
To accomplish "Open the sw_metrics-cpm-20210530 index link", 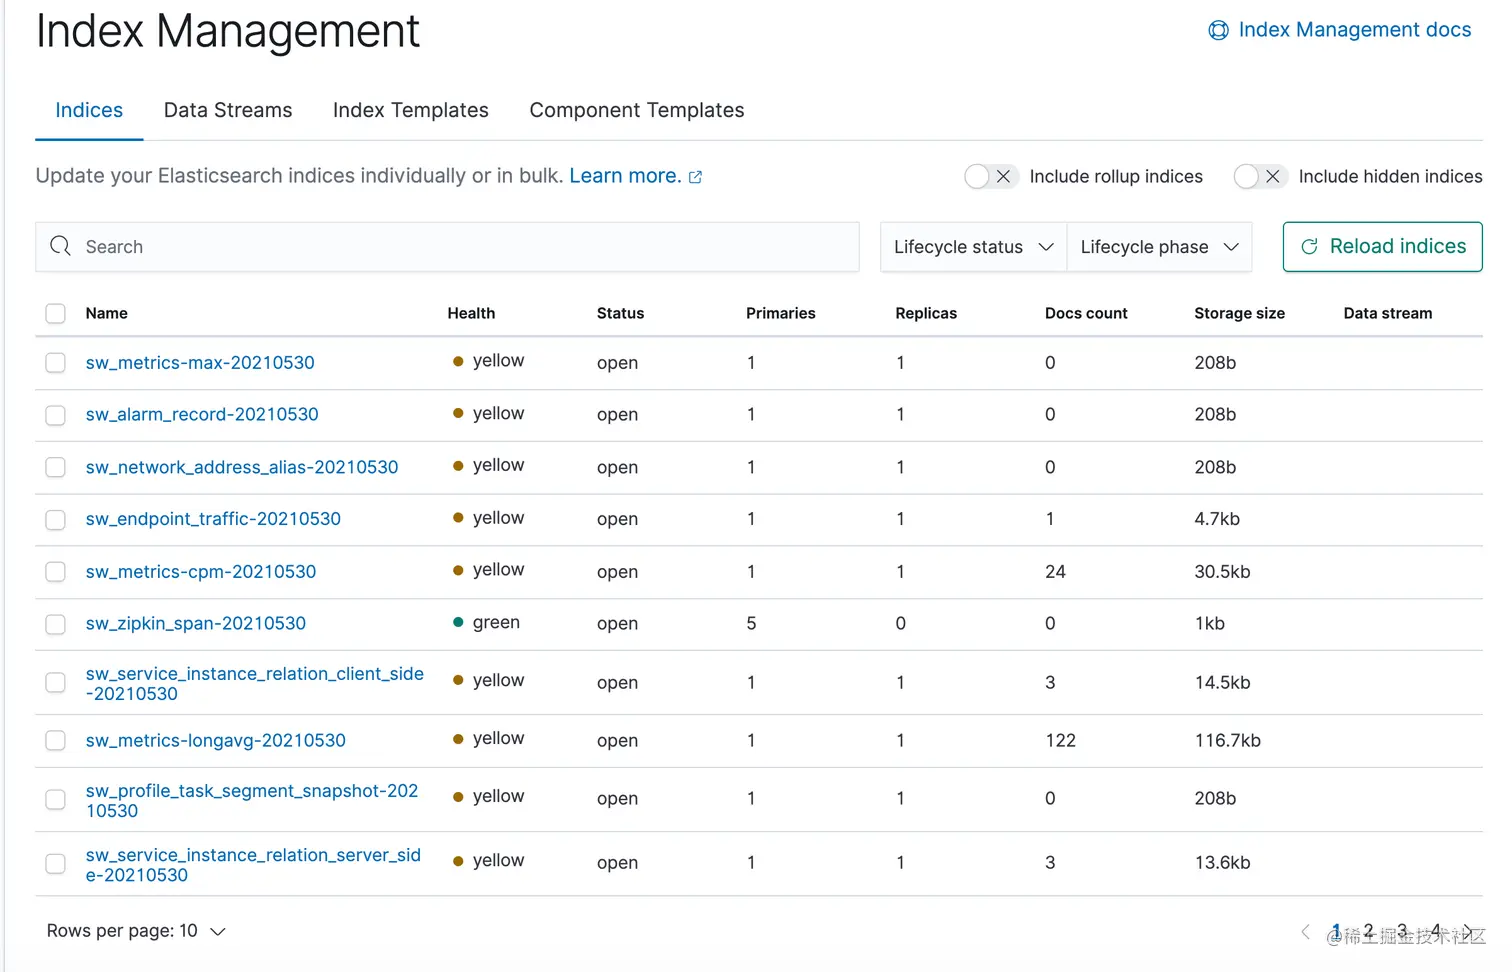I will pyautogui.click(x=201, y=572).
